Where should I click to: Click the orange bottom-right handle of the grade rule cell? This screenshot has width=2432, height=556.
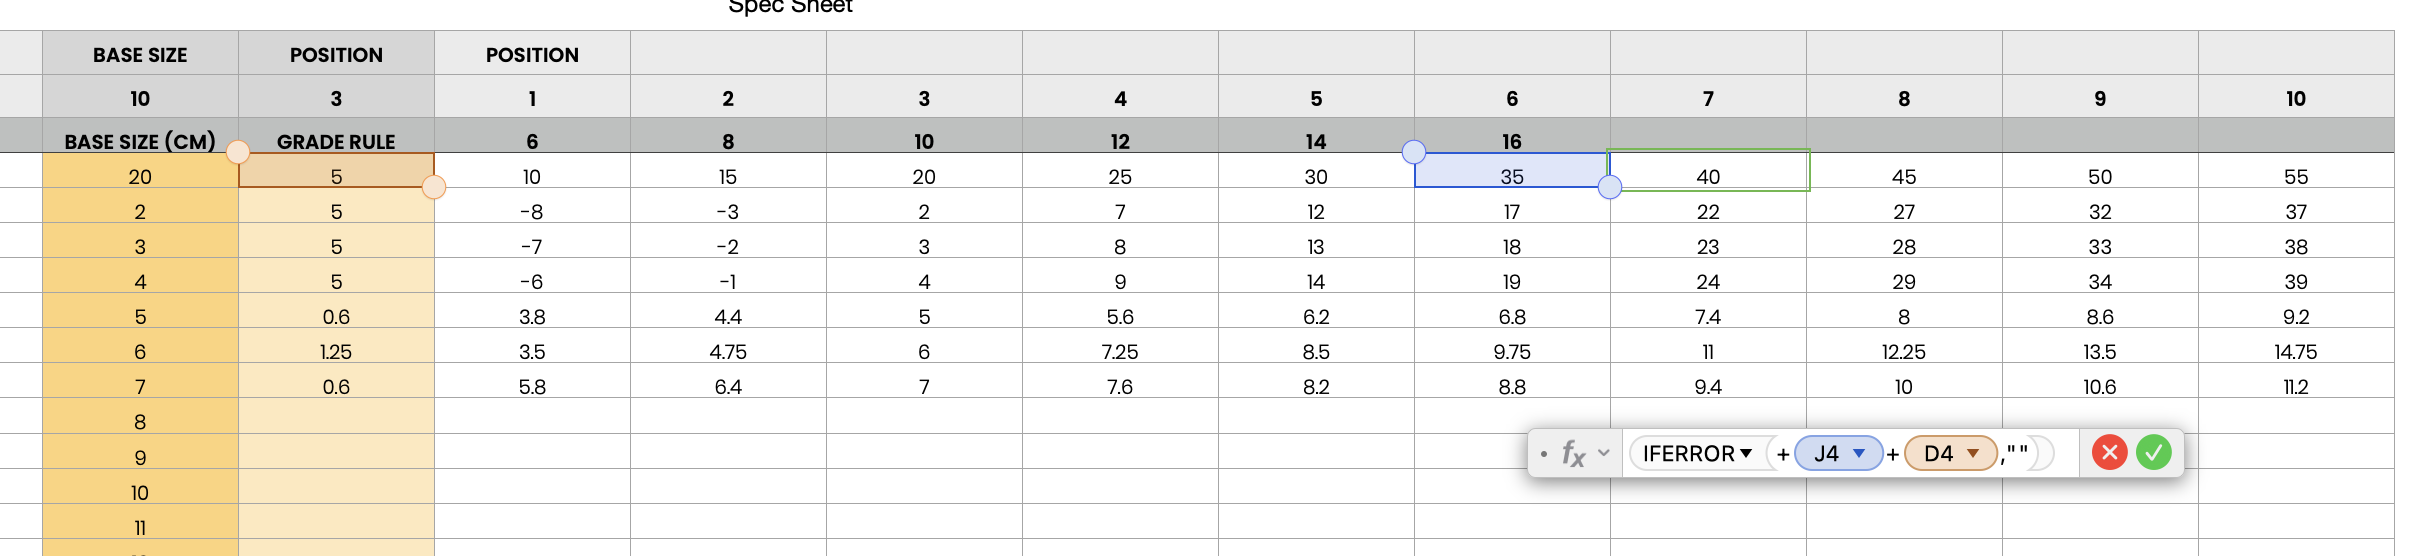click(x=434, y=187)
